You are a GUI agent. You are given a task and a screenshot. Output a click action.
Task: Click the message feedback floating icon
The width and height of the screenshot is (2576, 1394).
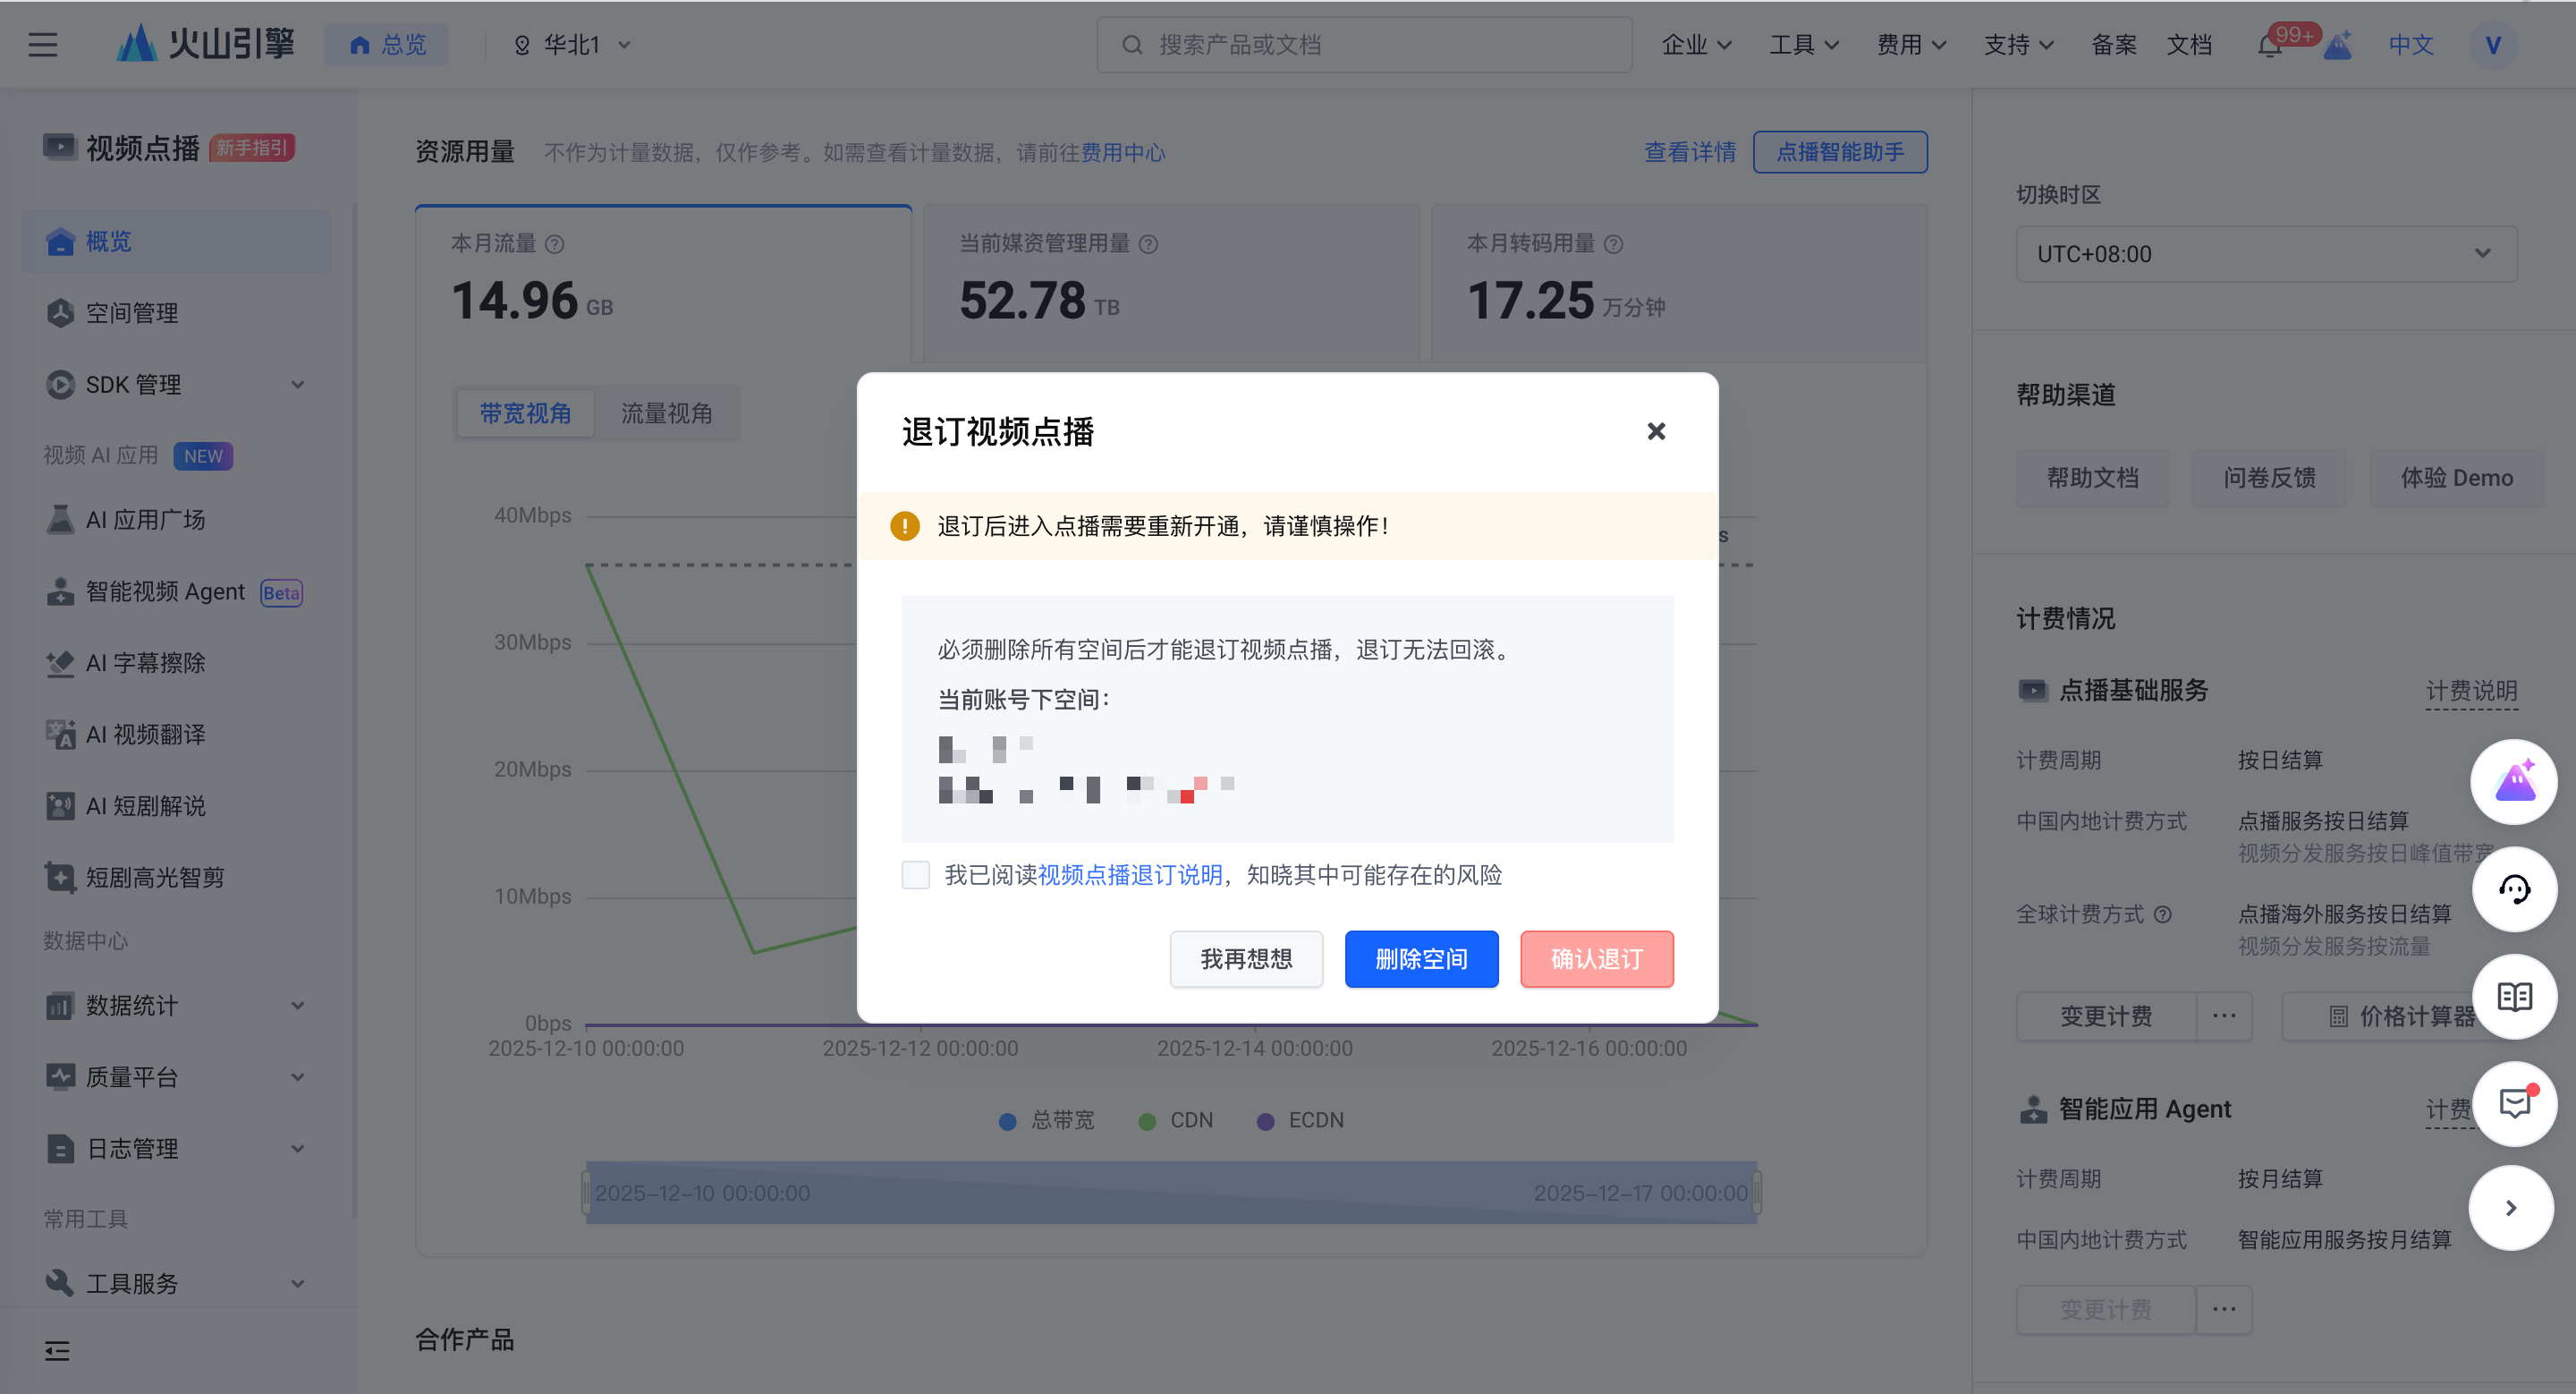(2514, 1103)
